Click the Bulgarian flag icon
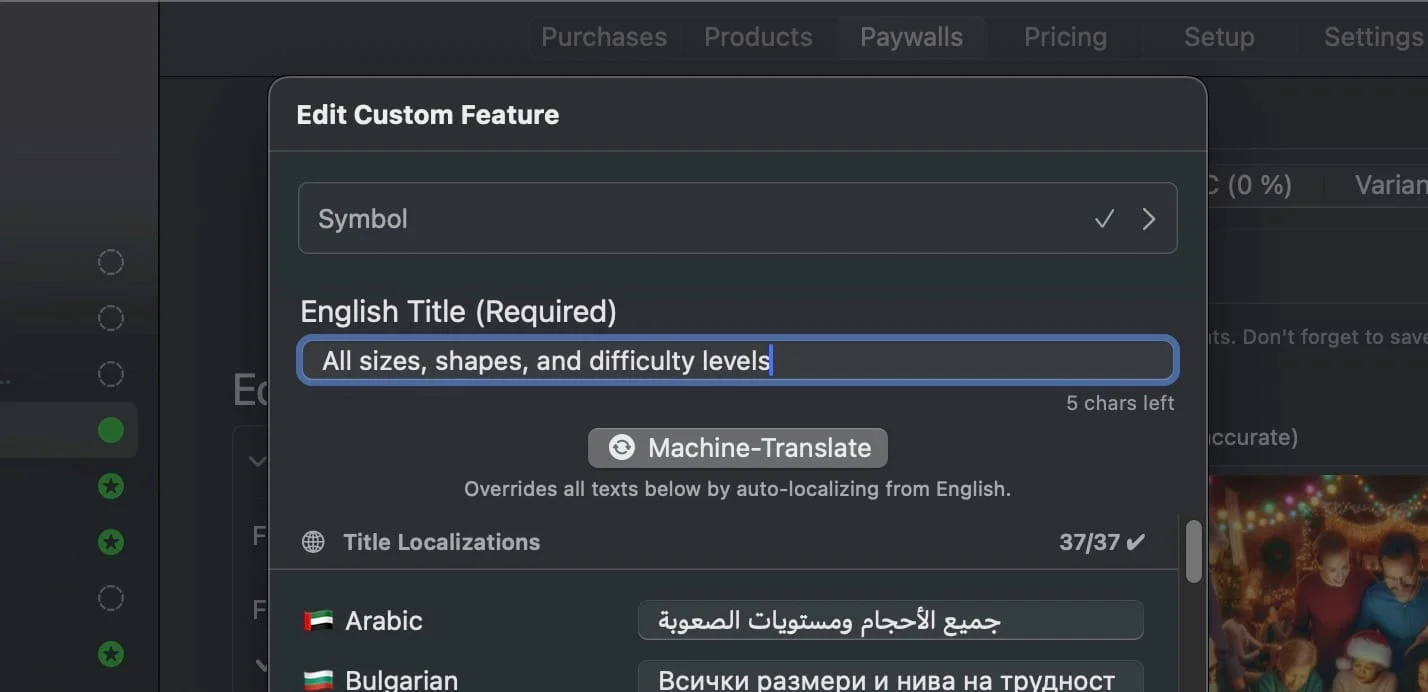Image resolution: width=1428 pixels, height=692 pixels. [318, 678]
